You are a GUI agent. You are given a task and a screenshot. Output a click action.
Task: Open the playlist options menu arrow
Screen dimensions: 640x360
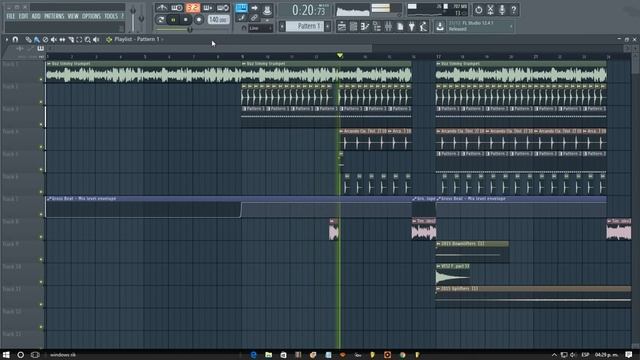click(x=7, y=40)
